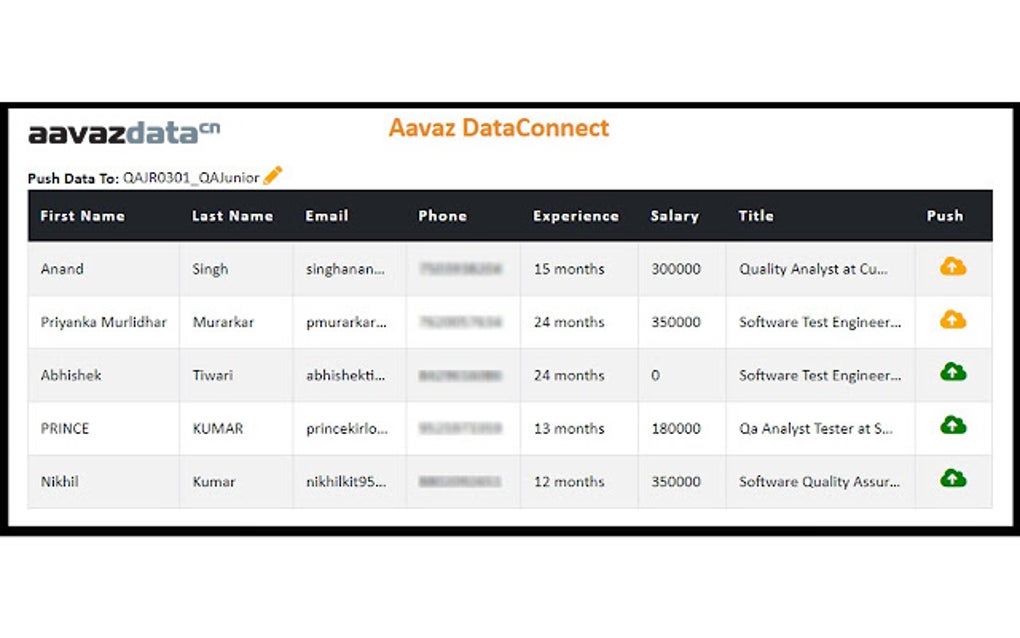Select the Aavaz DataConnect title
1020x638 pixels.
coord(499,127)
